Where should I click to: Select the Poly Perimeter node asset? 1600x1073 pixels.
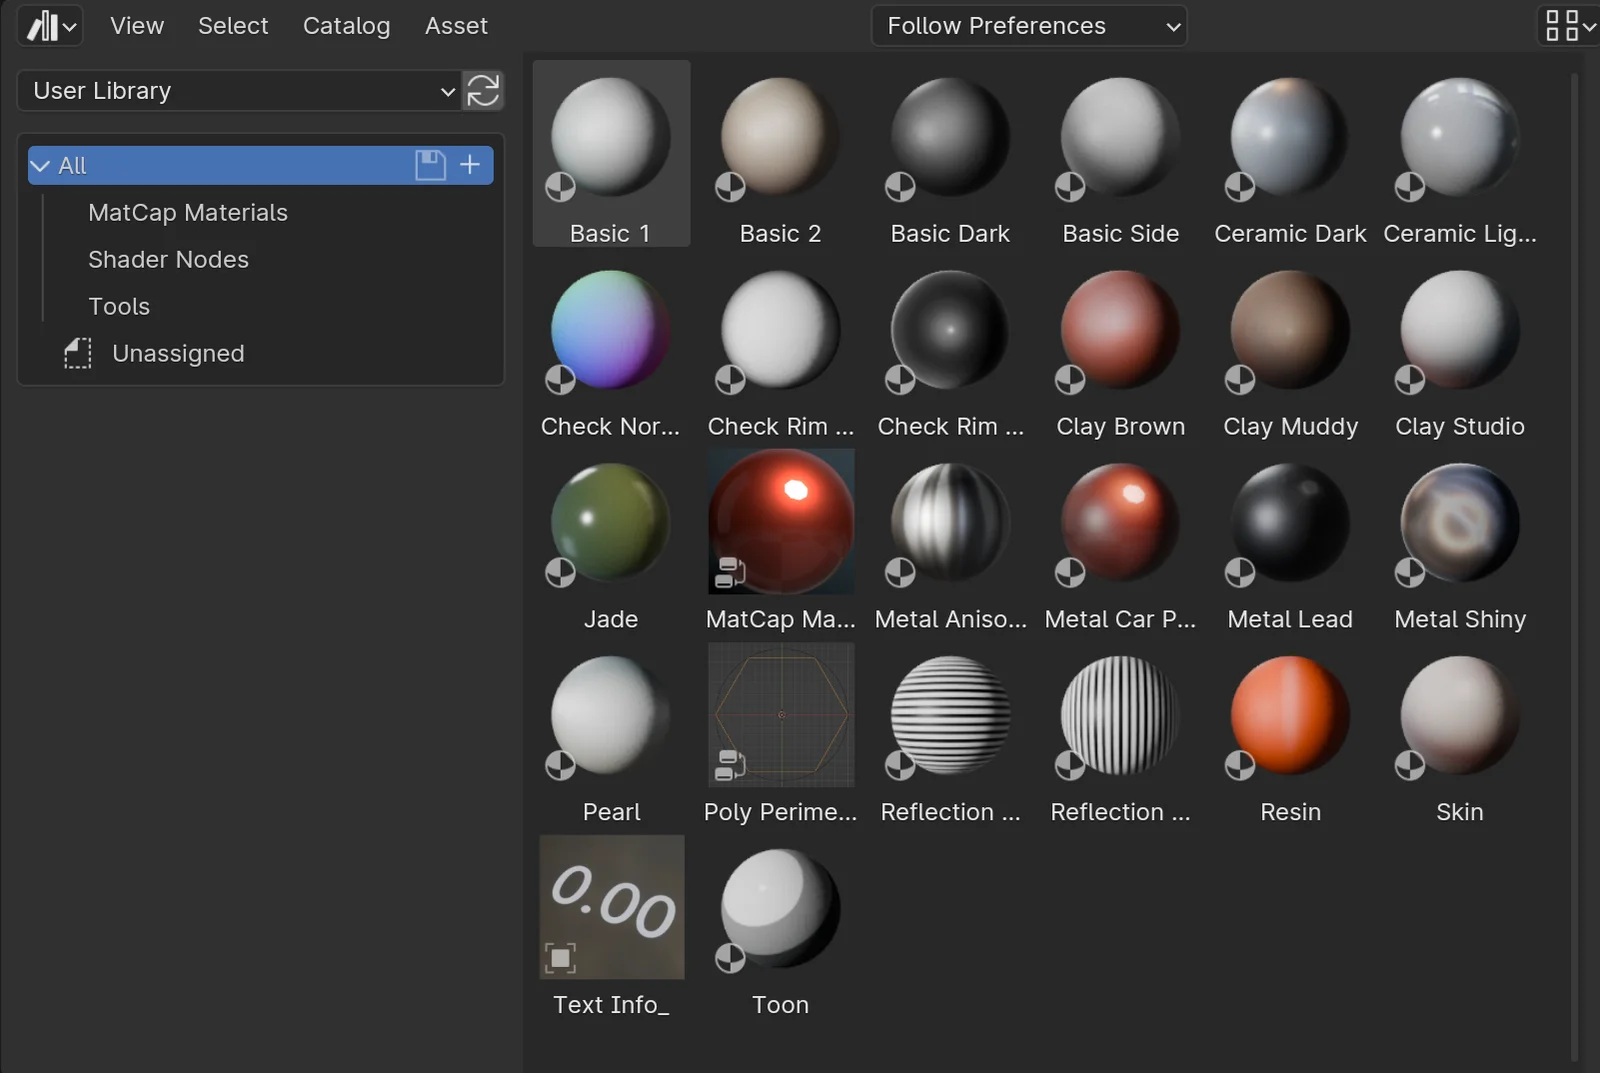781,715
